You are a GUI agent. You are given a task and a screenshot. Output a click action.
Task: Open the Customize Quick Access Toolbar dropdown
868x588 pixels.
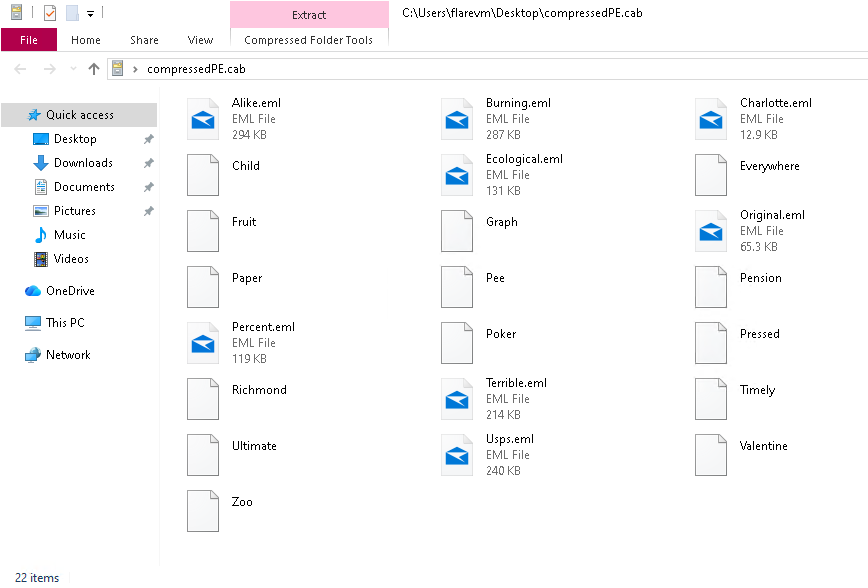click(x=90, y=14)
